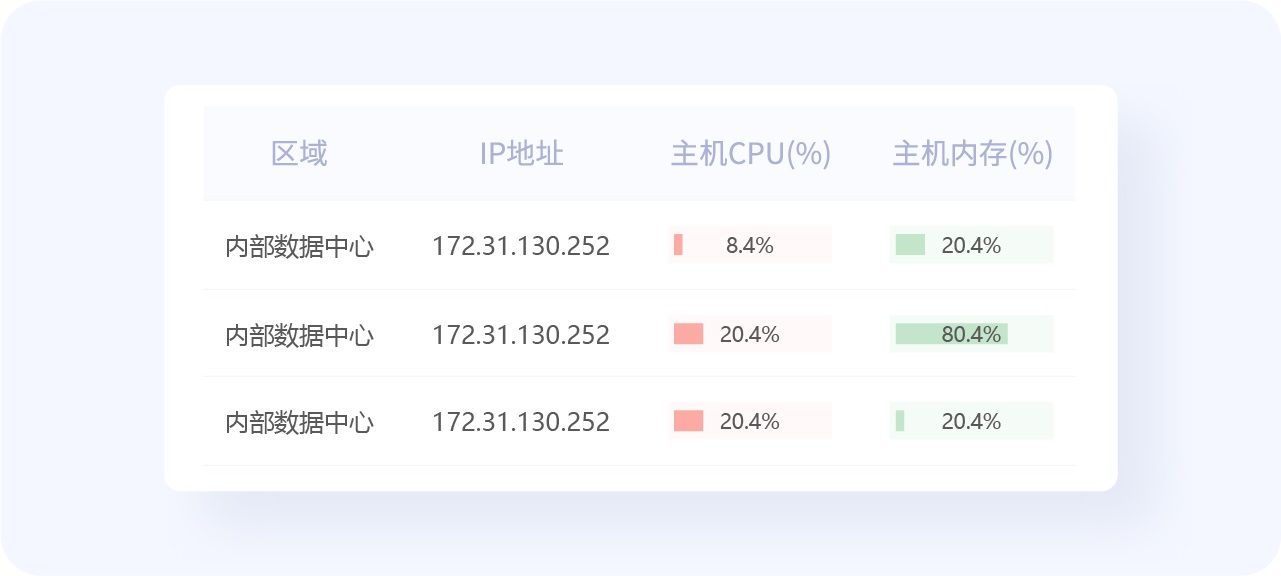Select 内部数据中心 in the second row
The image size is (1281, 576).
coord(299,334)
